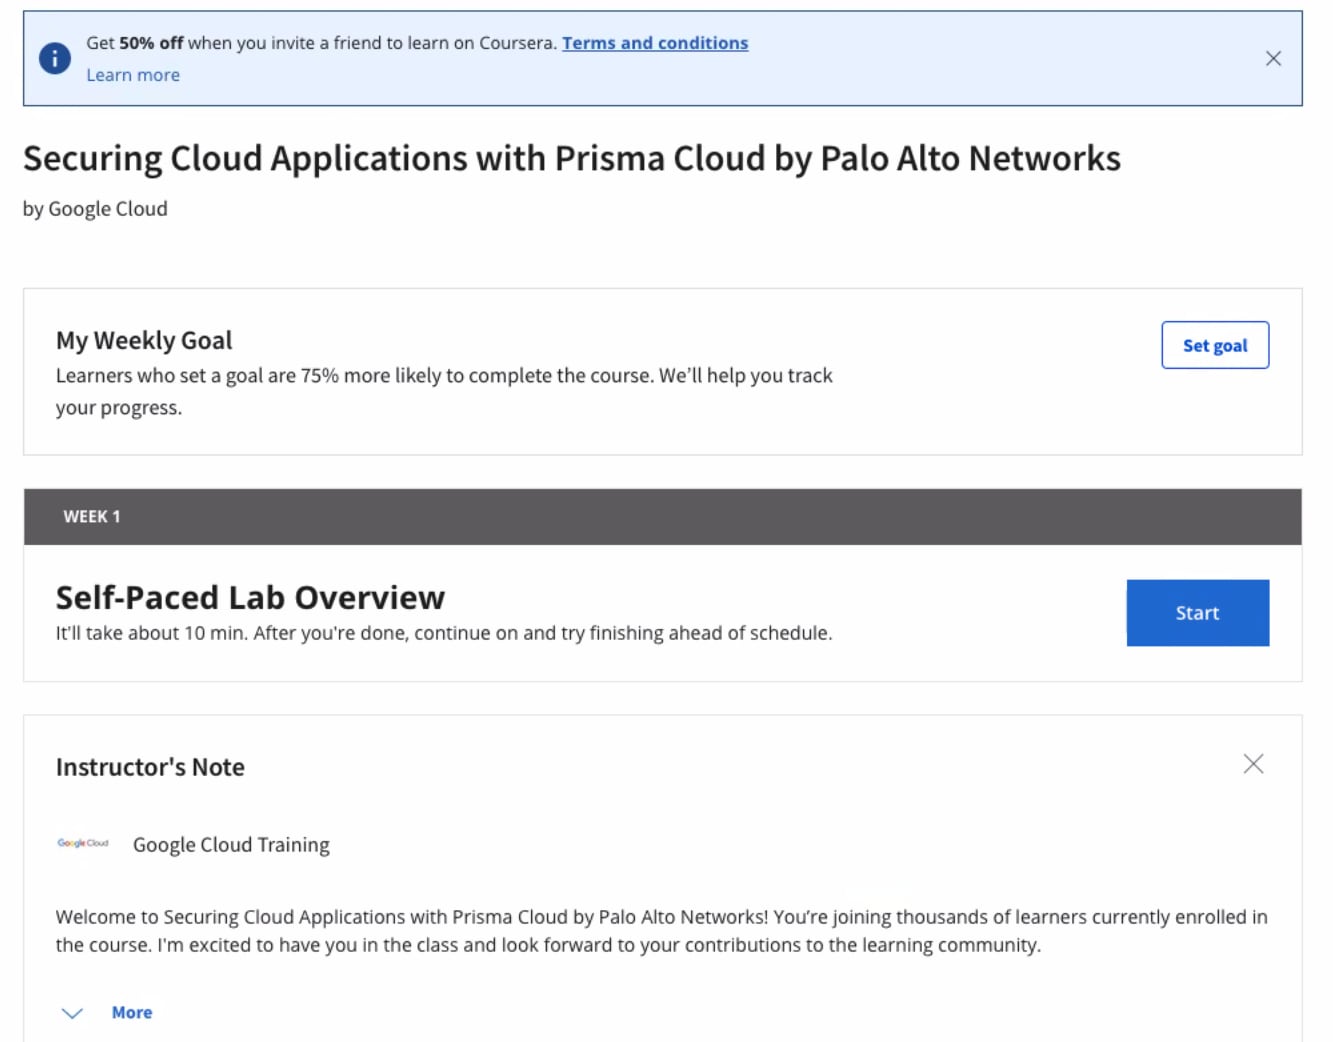
Task: Click the 'Instructor's Note' heading
Action: (x=150, y=767)
